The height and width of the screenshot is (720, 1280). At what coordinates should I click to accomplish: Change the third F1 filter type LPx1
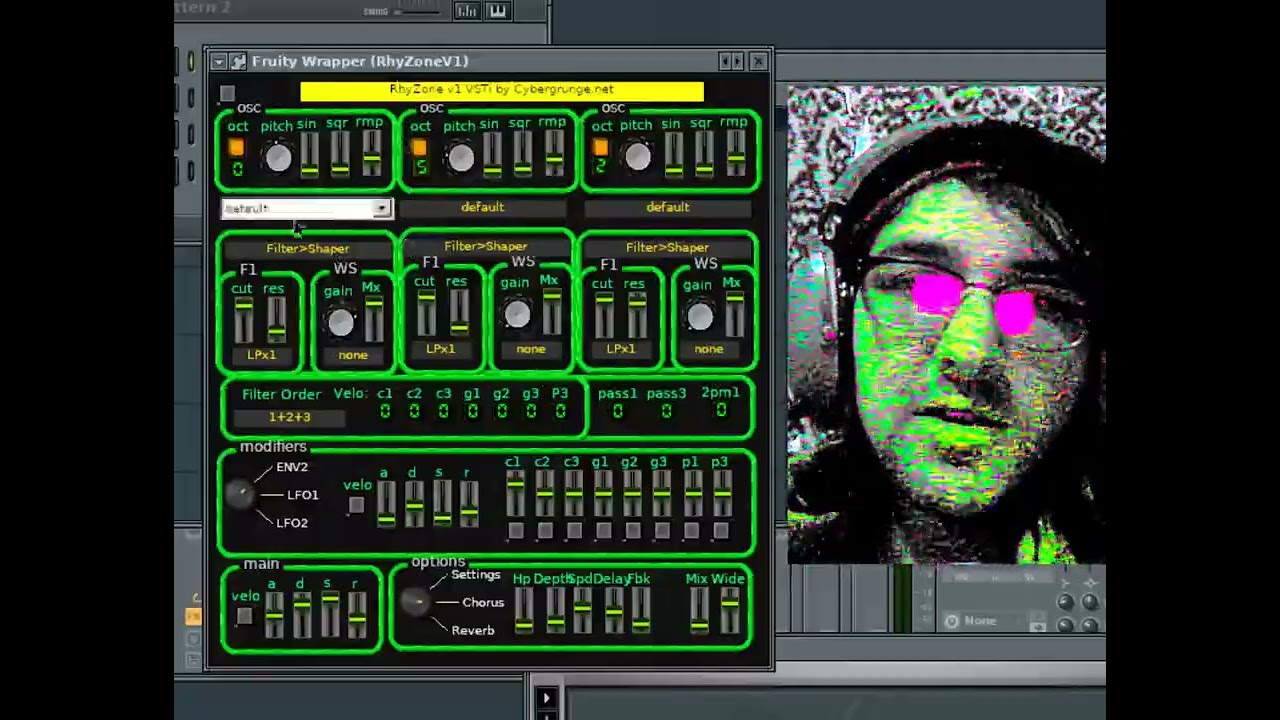tap(621, 349)
